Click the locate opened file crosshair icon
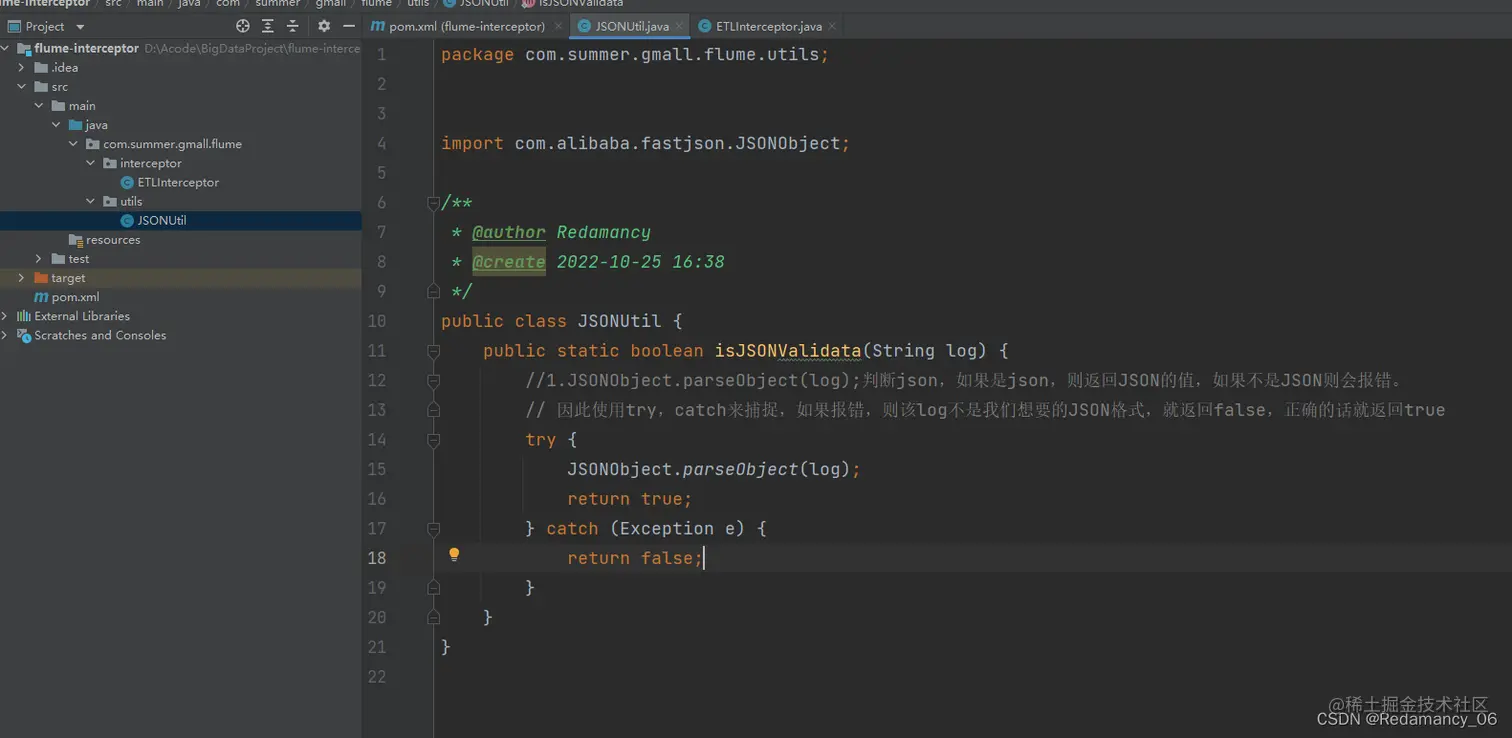1512x738 pixels. coord(242,26)
